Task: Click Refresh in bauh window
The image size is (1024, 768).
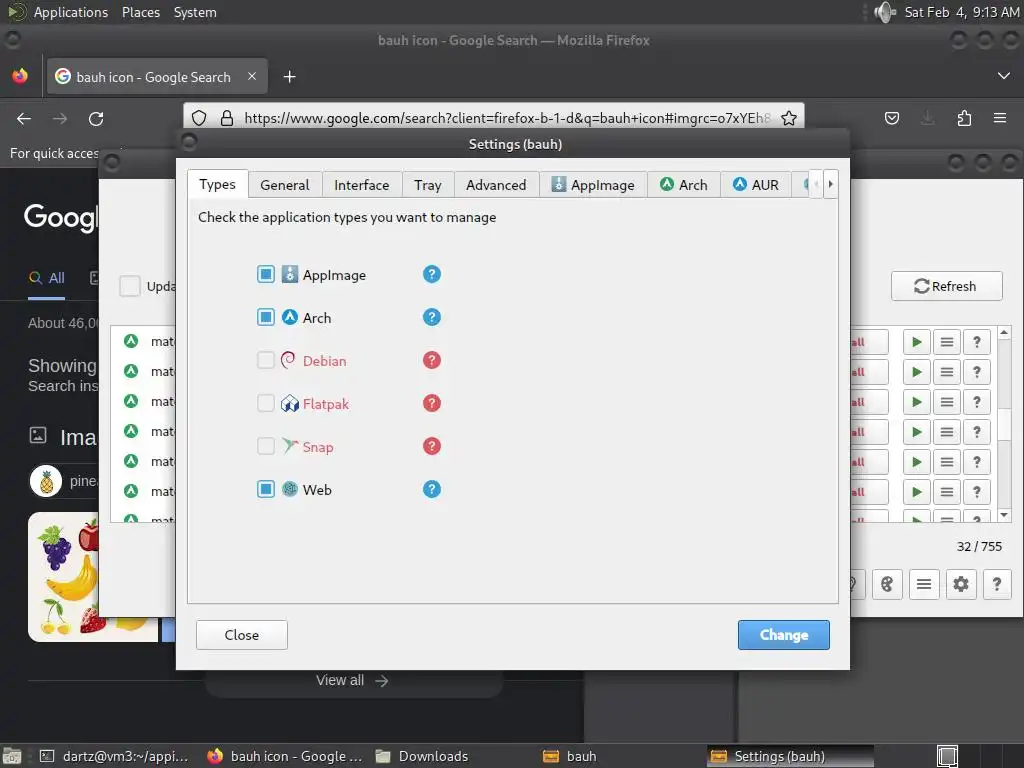Action: (946, 286)
